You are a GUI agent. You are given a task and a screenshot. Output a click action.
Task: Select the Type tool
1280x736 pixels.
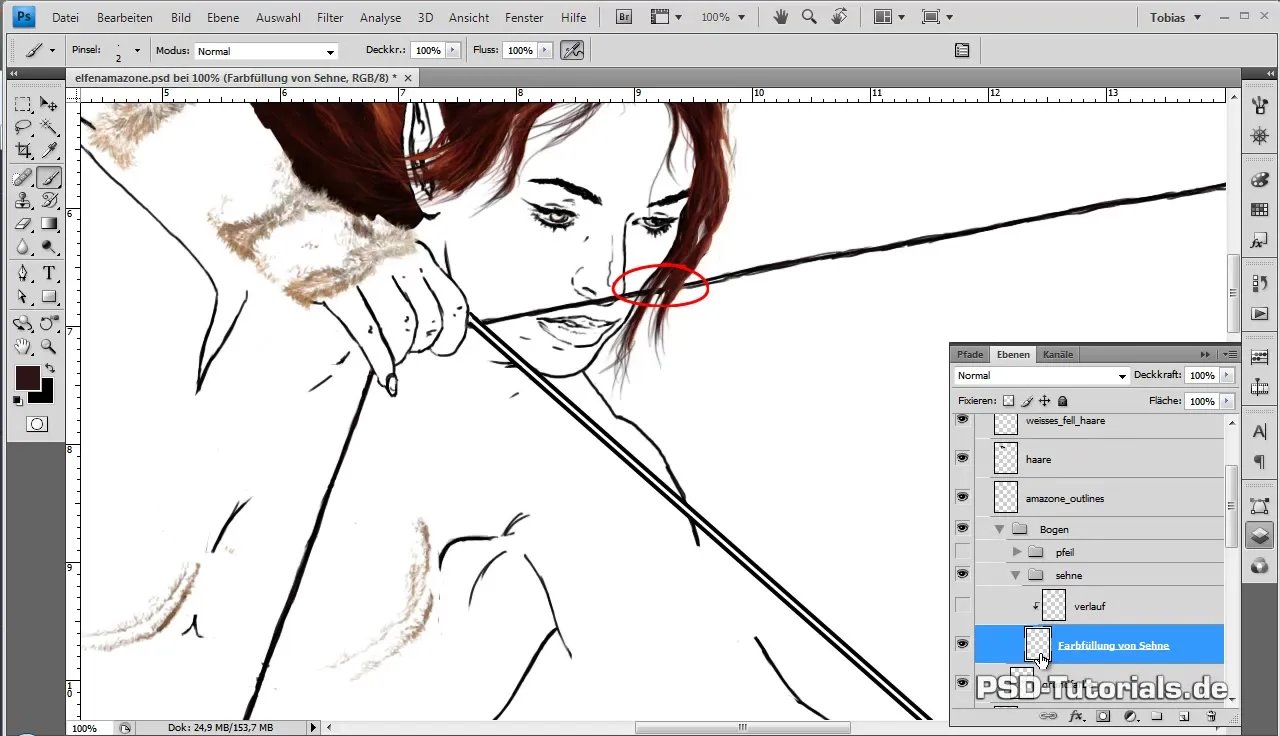(48, 274)
